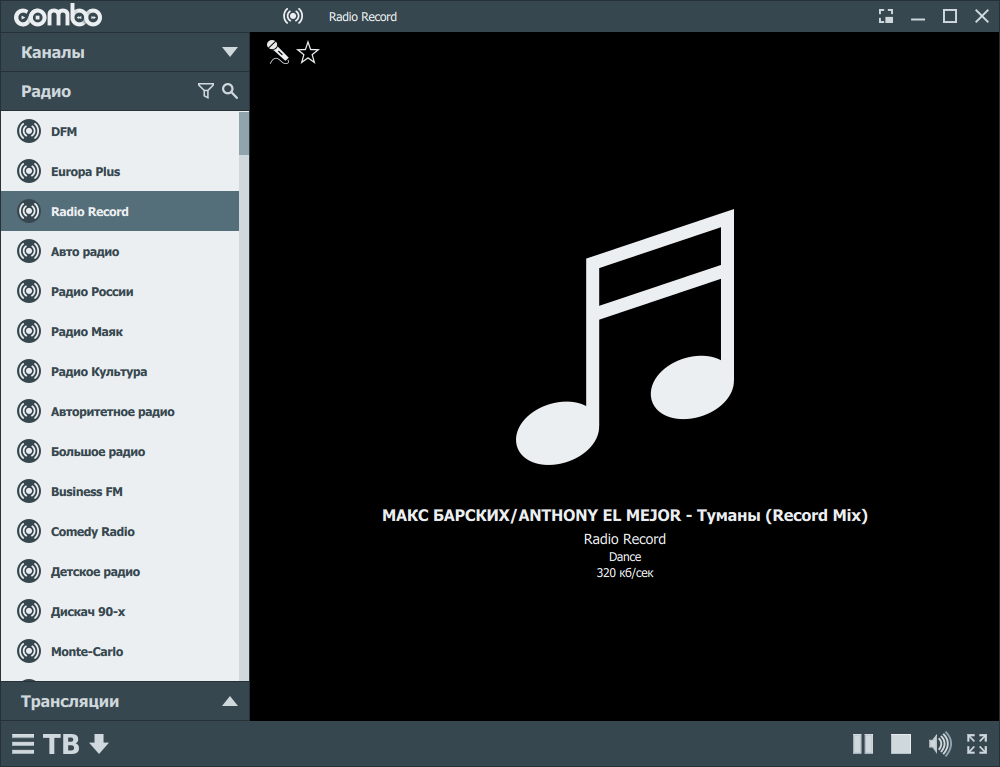1000x767 pixels.
Task: Switch to ТВ mode
Action: click(x=61, y=743)
